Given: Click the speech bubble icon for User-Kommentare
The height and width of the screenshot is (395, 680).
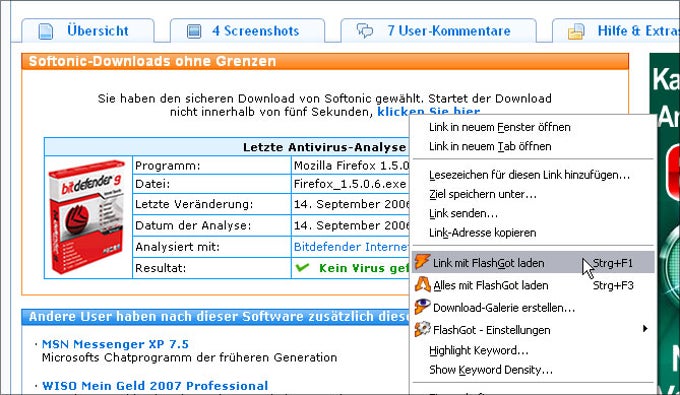Looking at the screenshot, I should point(365,30).
